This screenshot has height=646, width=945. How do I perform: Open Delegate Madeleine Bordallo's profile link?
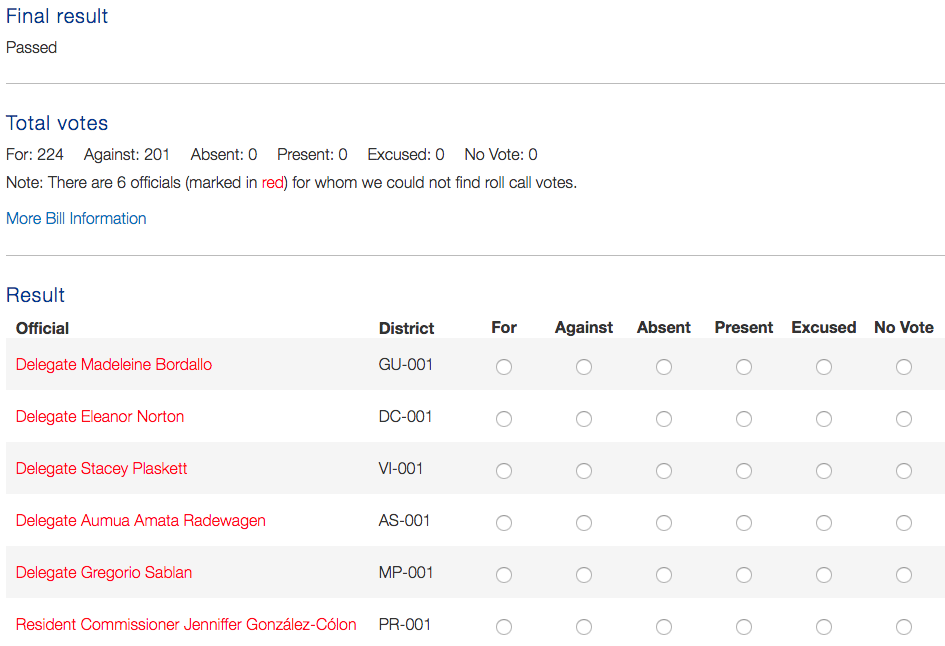(114, 364)
